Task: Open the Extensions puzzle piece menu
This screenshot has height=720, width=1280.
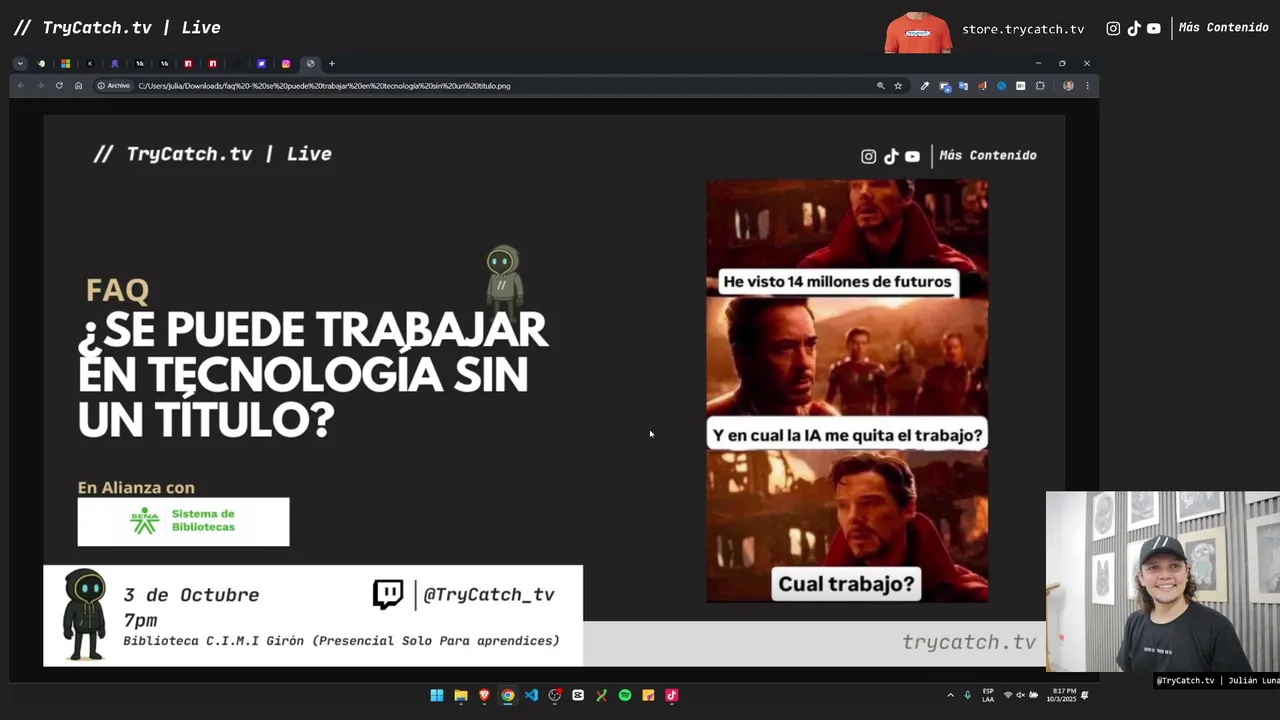Action: pyautogui.click(x=1040, y=86)
